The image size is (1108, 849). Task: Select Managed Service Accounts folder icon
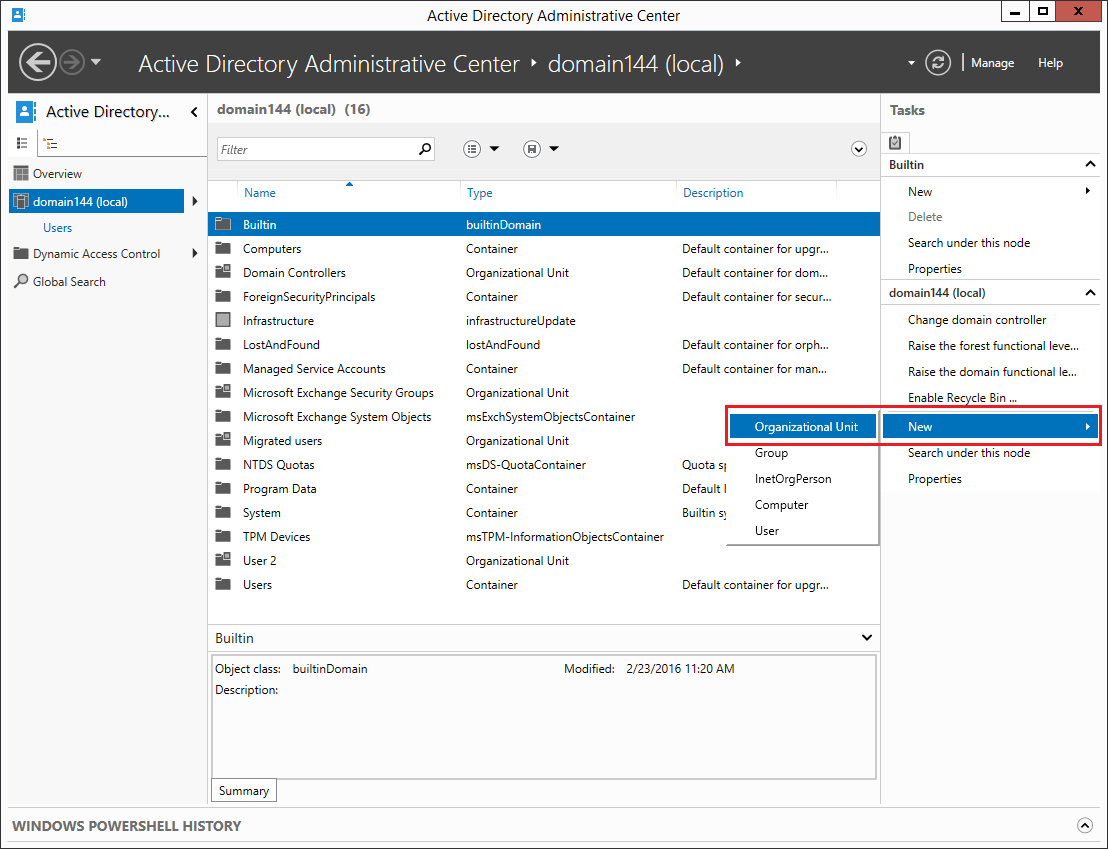pos(223,368)
